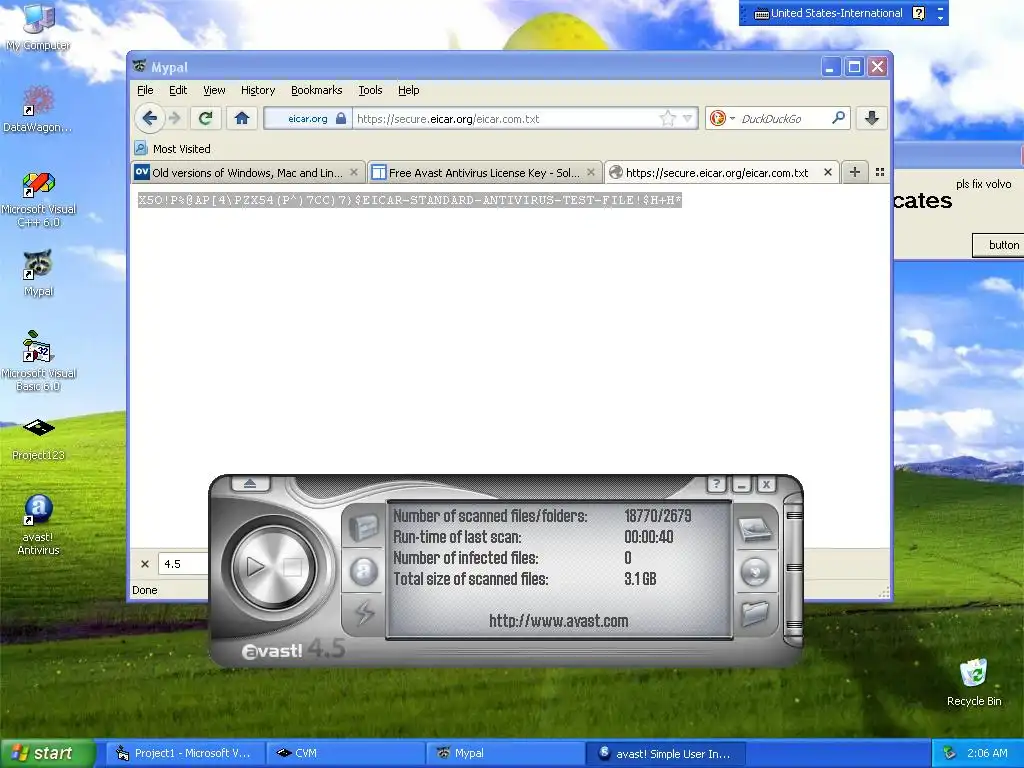Open Microsoft Visual C++ 6.0 shortcut
This screenshot has height=768, width=1024.
pos(39,199)
